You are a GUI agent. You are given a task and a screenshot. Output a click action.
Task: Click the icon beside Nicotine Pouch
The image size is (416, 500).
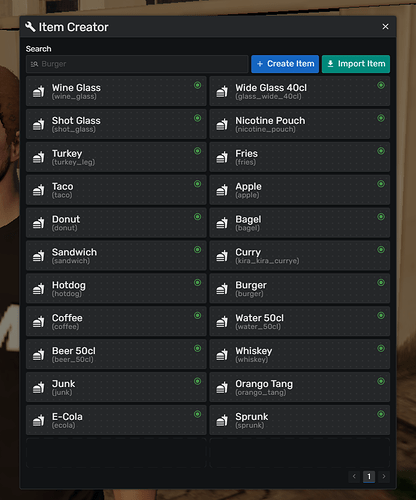coord(222,124)
